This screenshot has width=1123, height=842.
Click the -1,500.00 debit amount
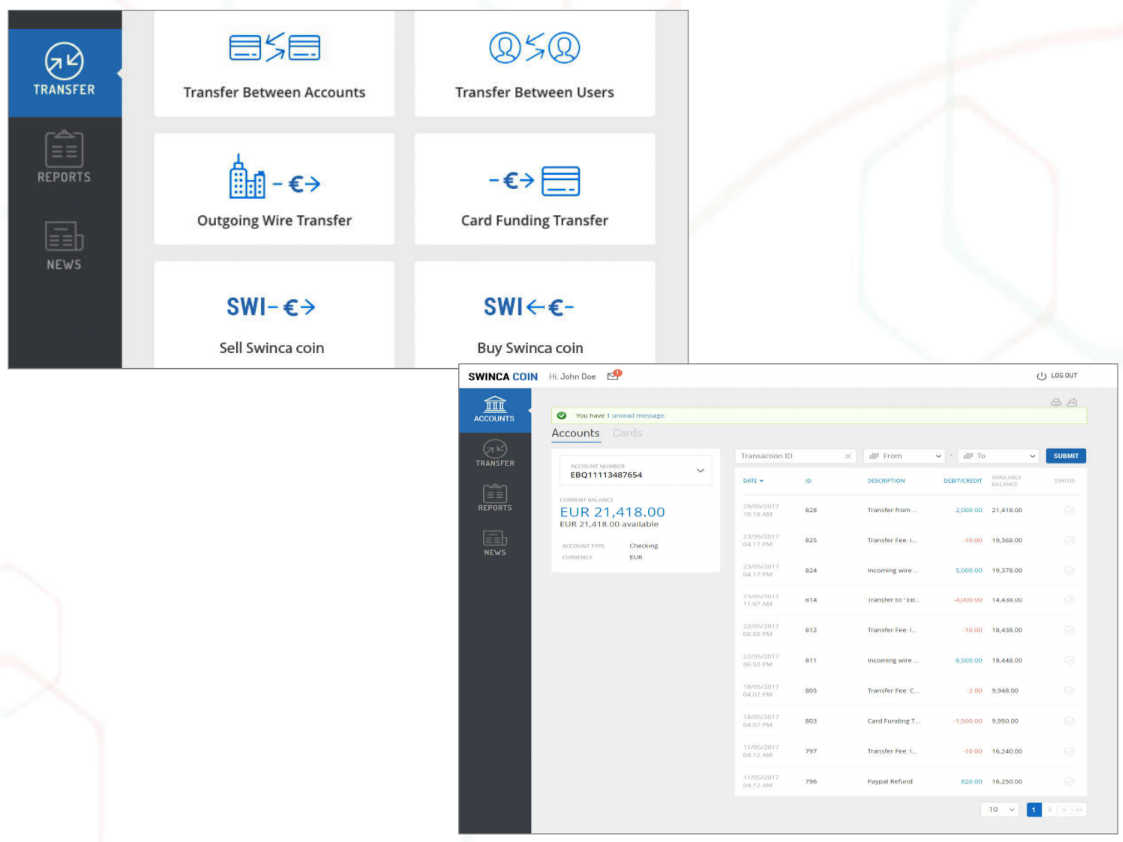(x=967, y=721)
